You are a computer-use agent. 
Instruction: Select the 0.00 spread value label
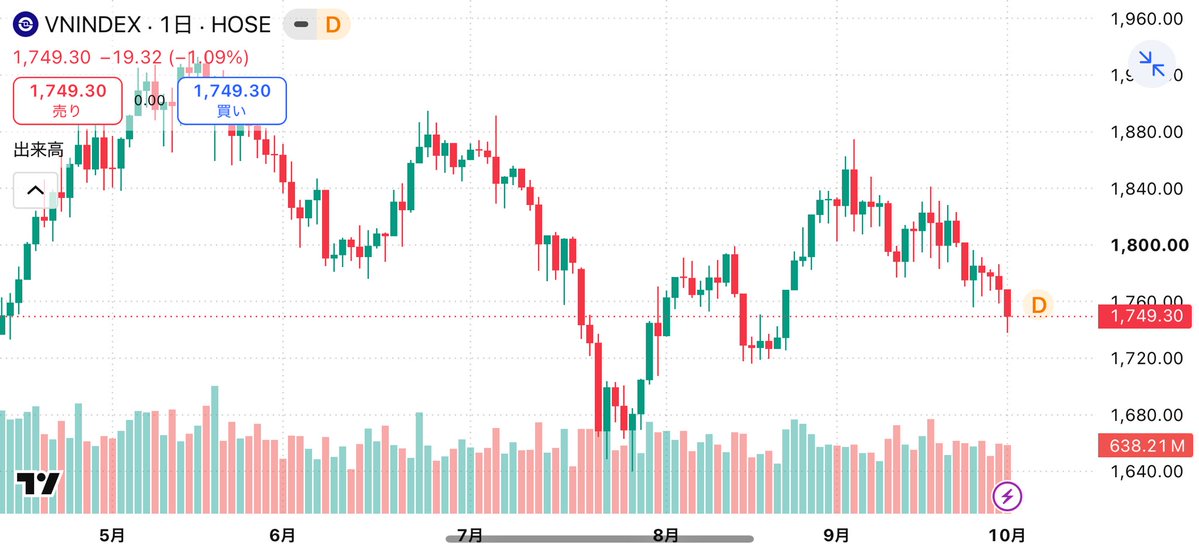tap(149, 100)
